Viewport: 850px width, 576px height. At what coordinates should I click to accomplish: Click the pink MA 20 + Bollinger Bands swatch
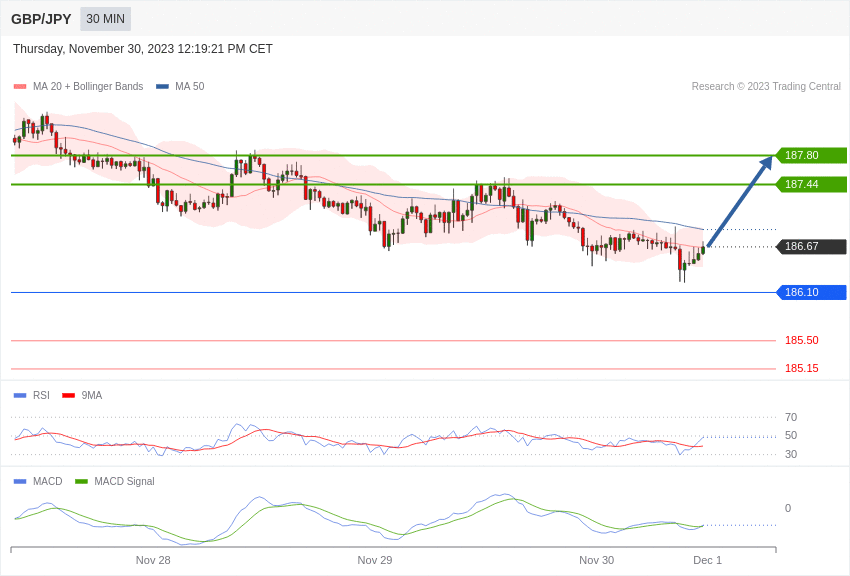[x=20, y=87]
